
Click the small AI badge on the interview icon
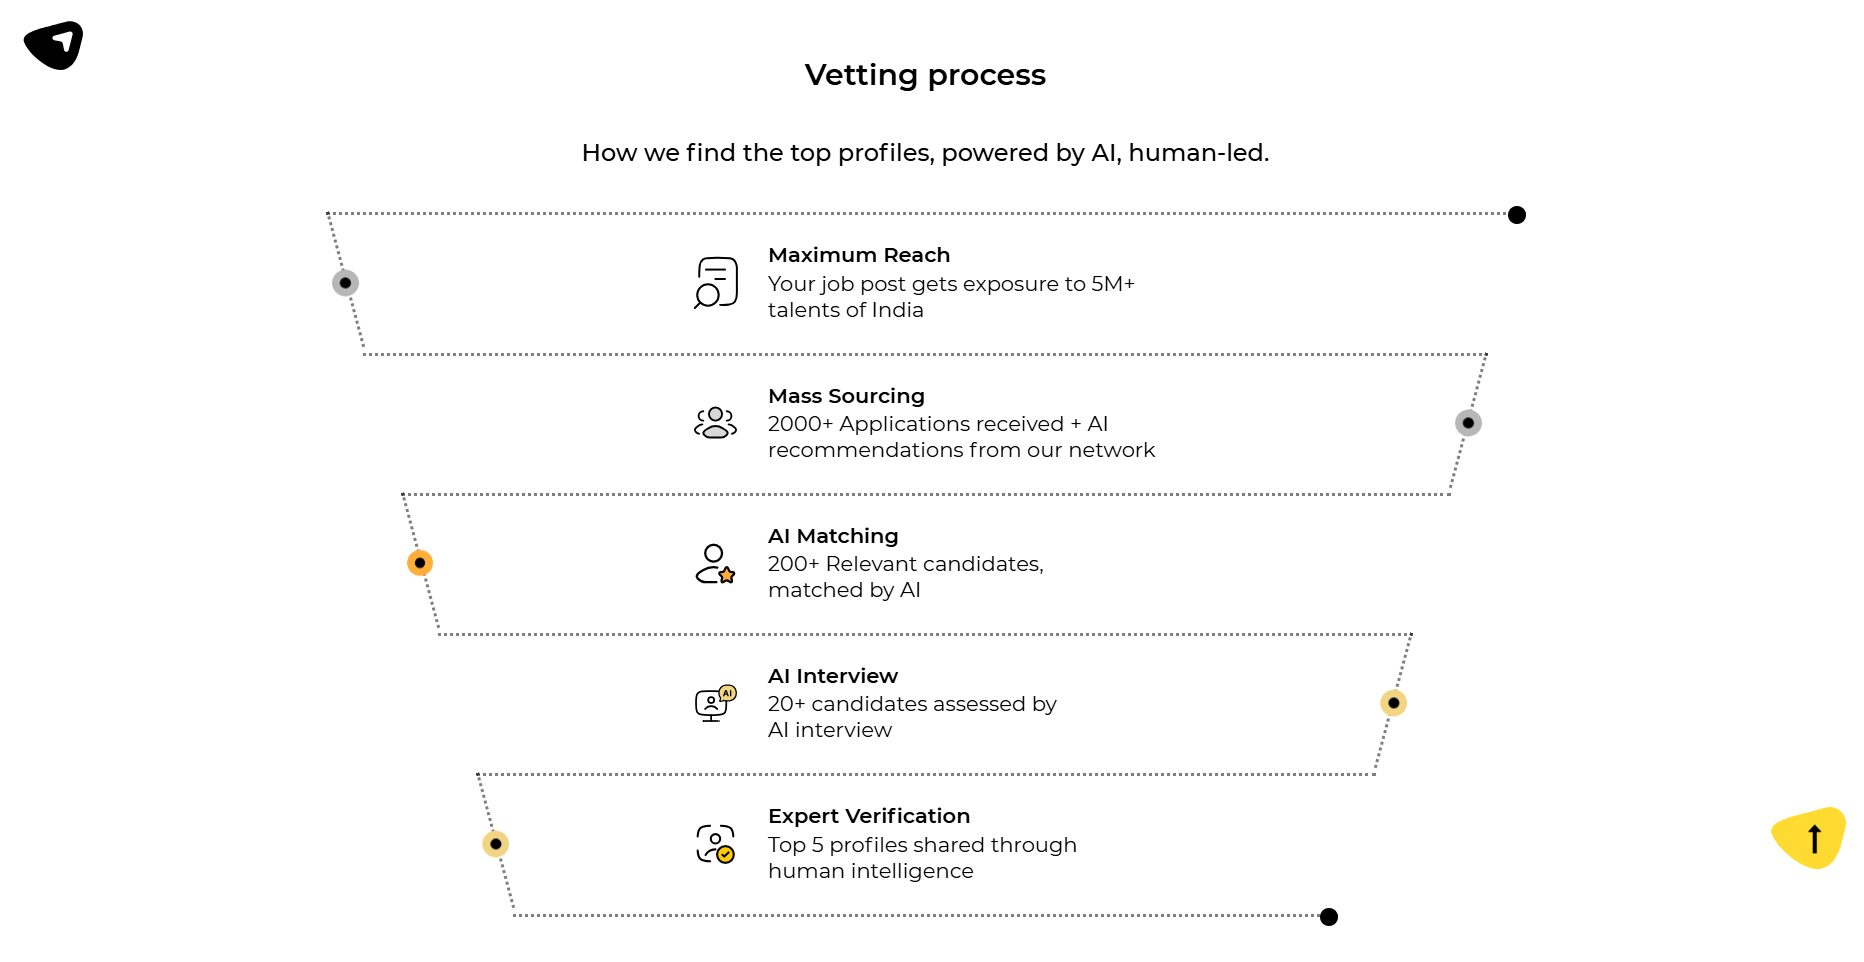(x=727, y=691)
